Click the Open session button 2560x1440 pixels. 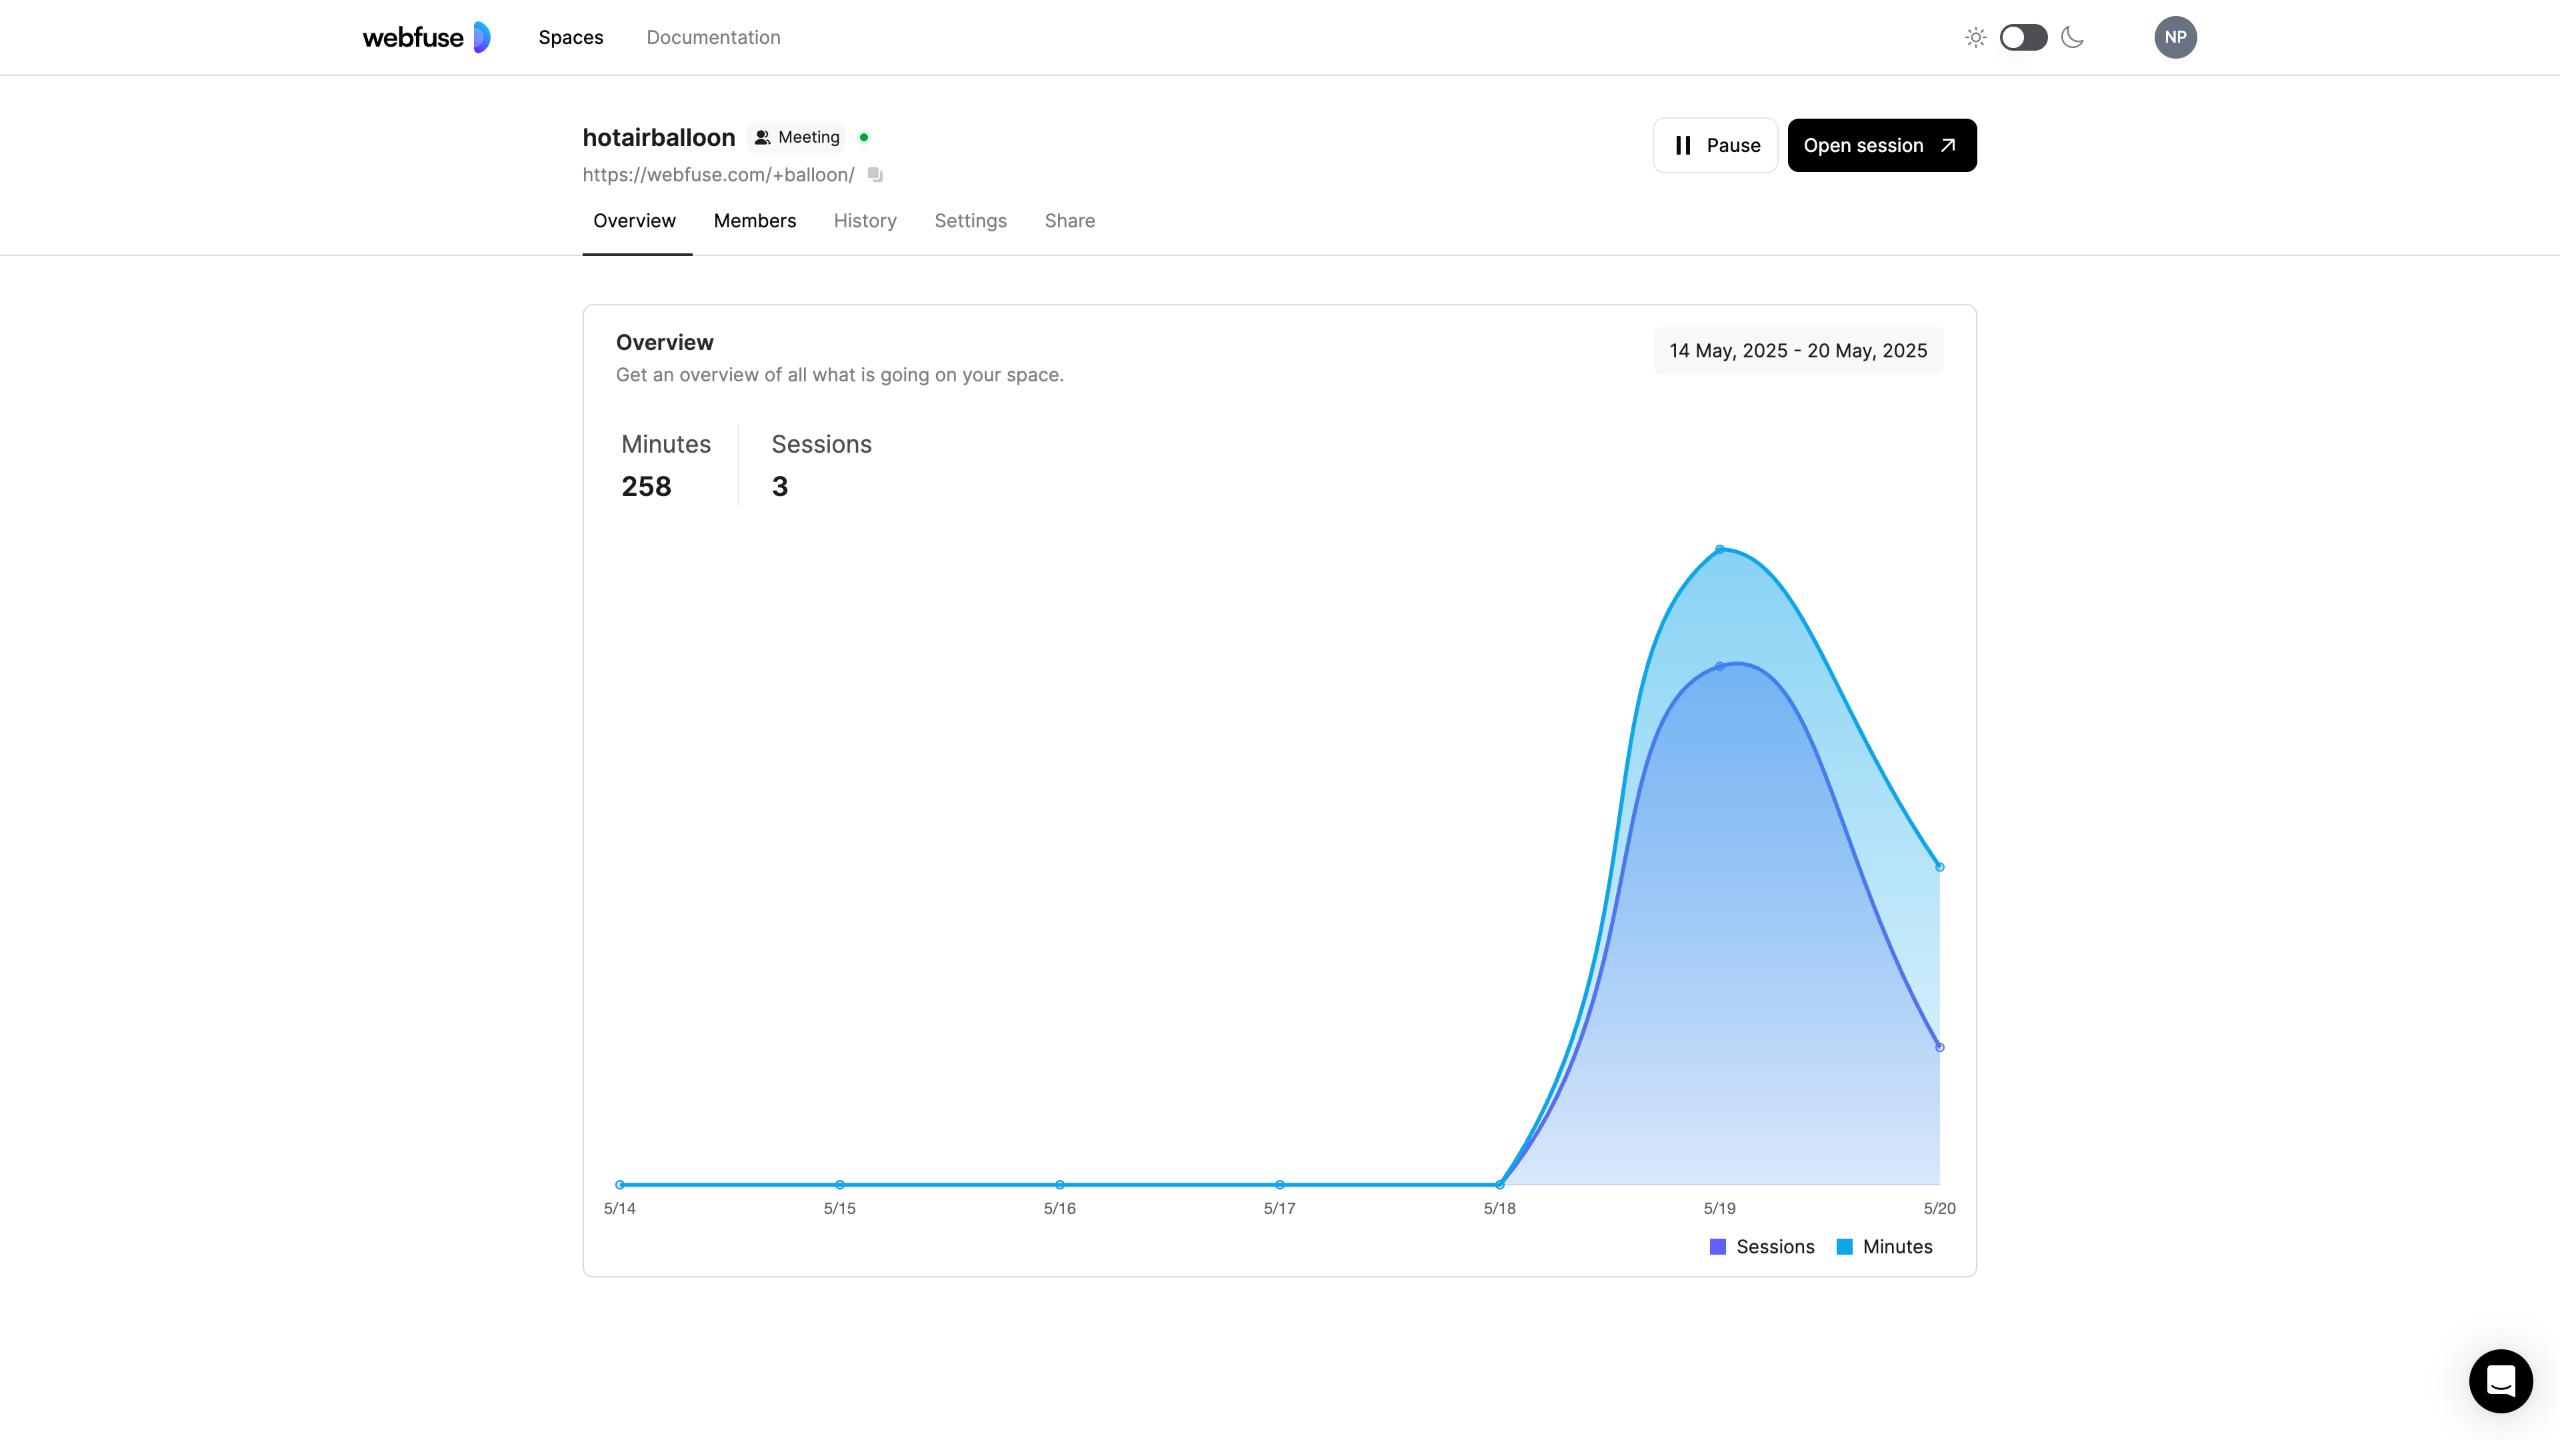point(1881,145)
